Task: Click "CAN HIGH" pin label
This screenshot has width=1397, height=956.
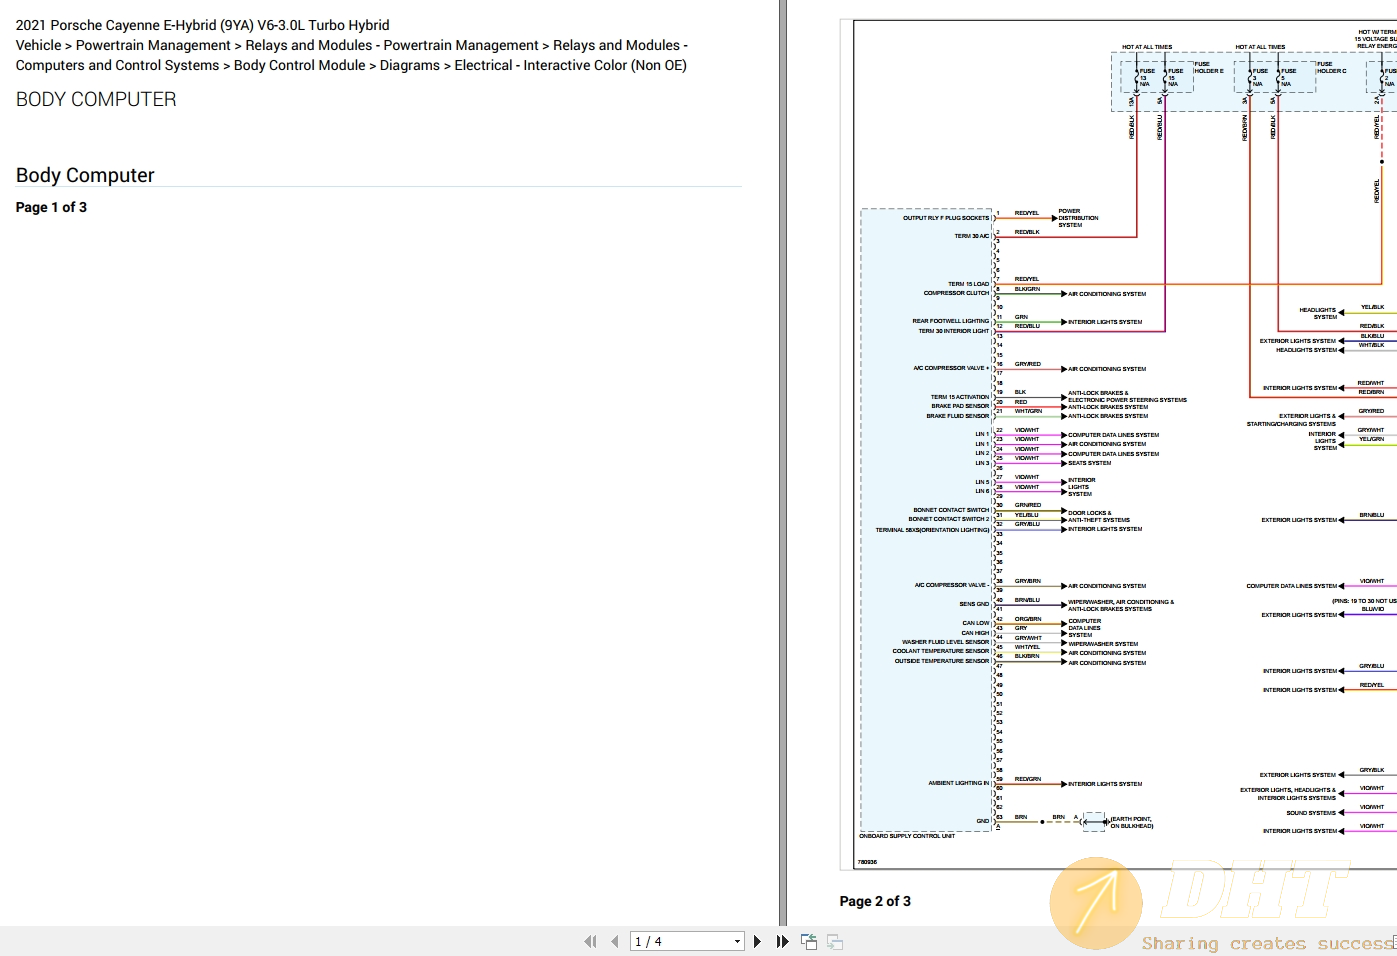Action: 975,633
